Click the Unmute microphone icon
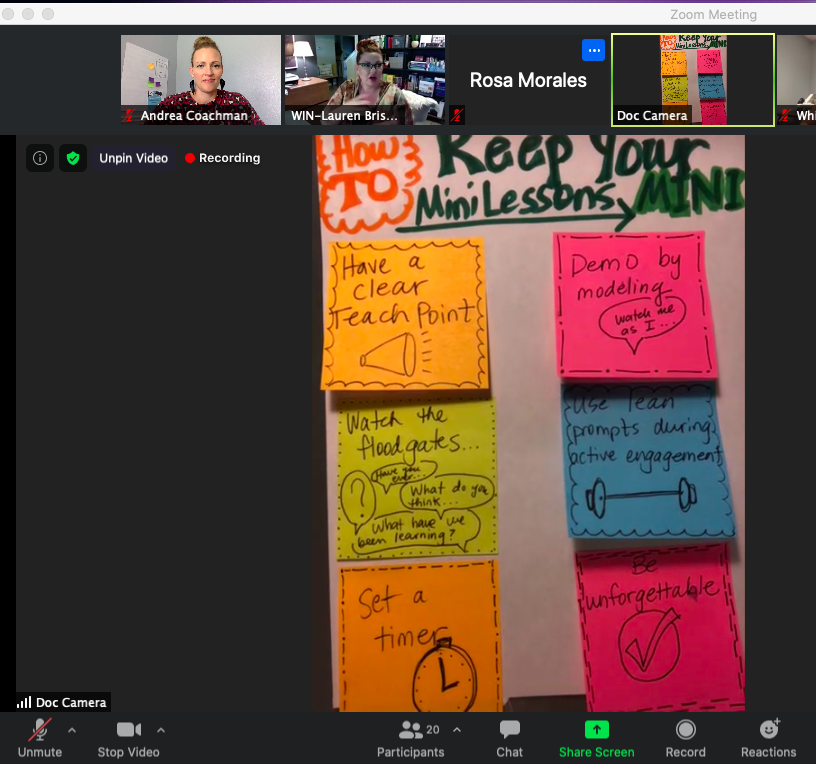 click(40, 729)
